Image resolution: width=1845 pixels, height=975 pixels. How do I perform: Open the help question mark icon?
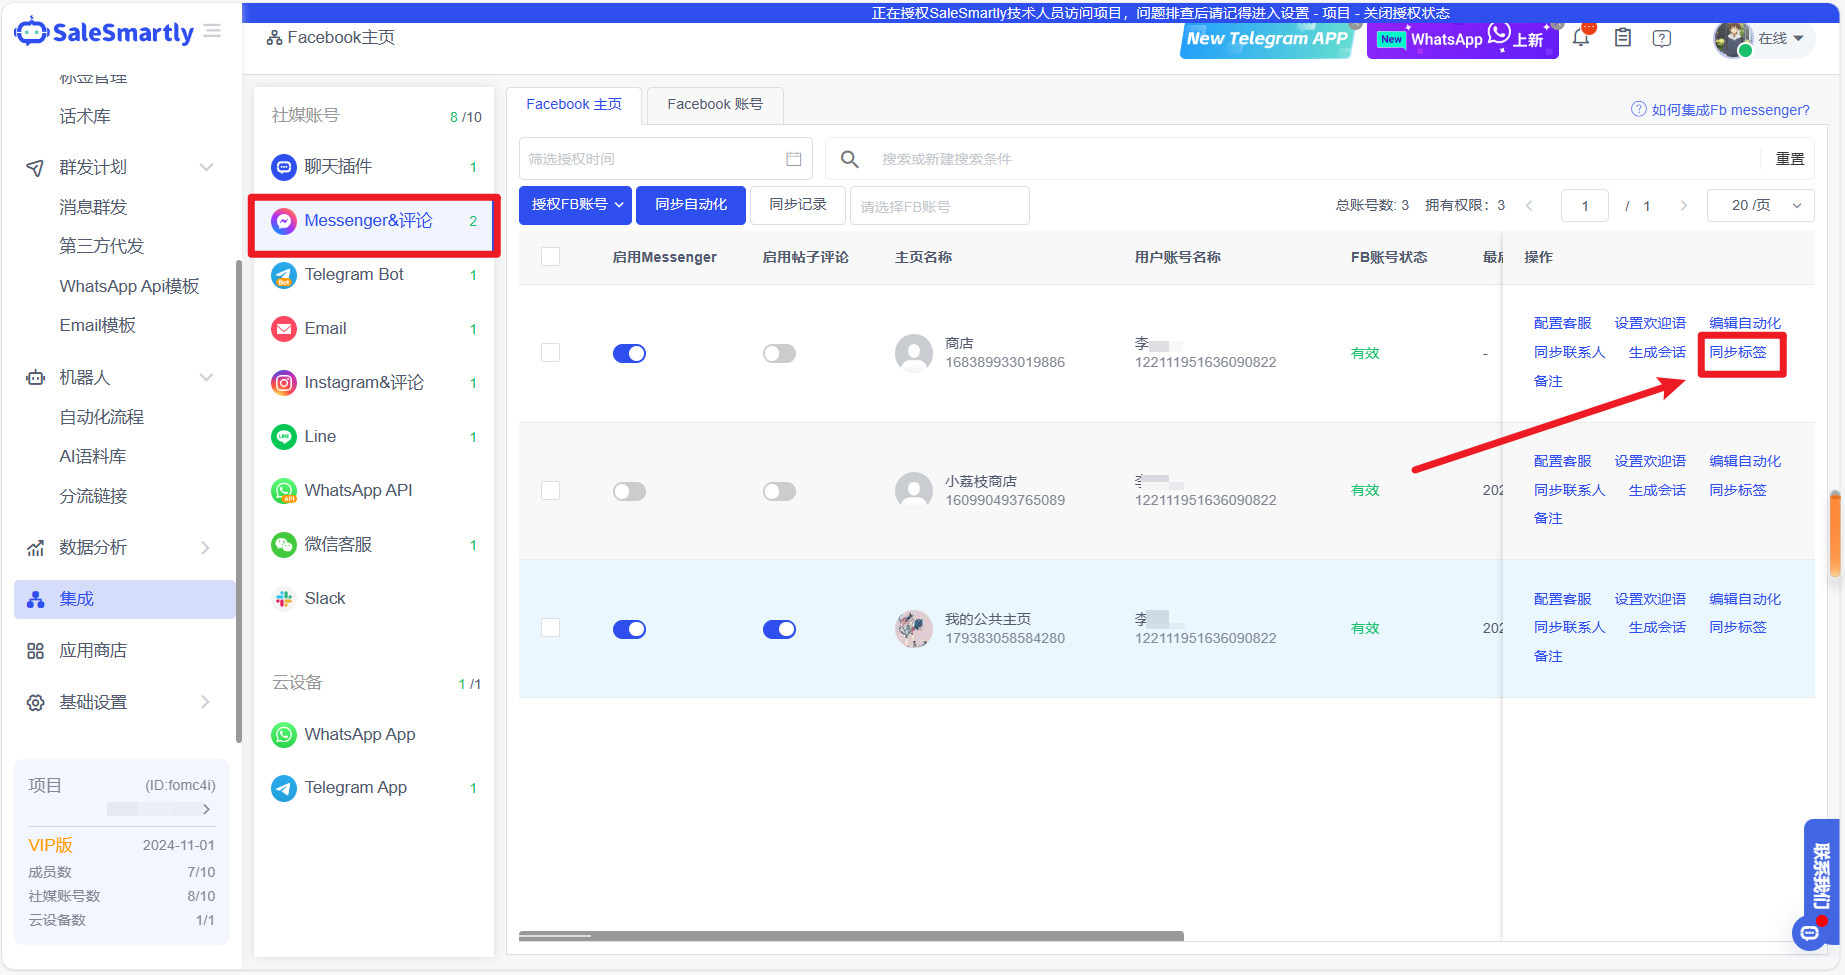(x=1662, y=38)
